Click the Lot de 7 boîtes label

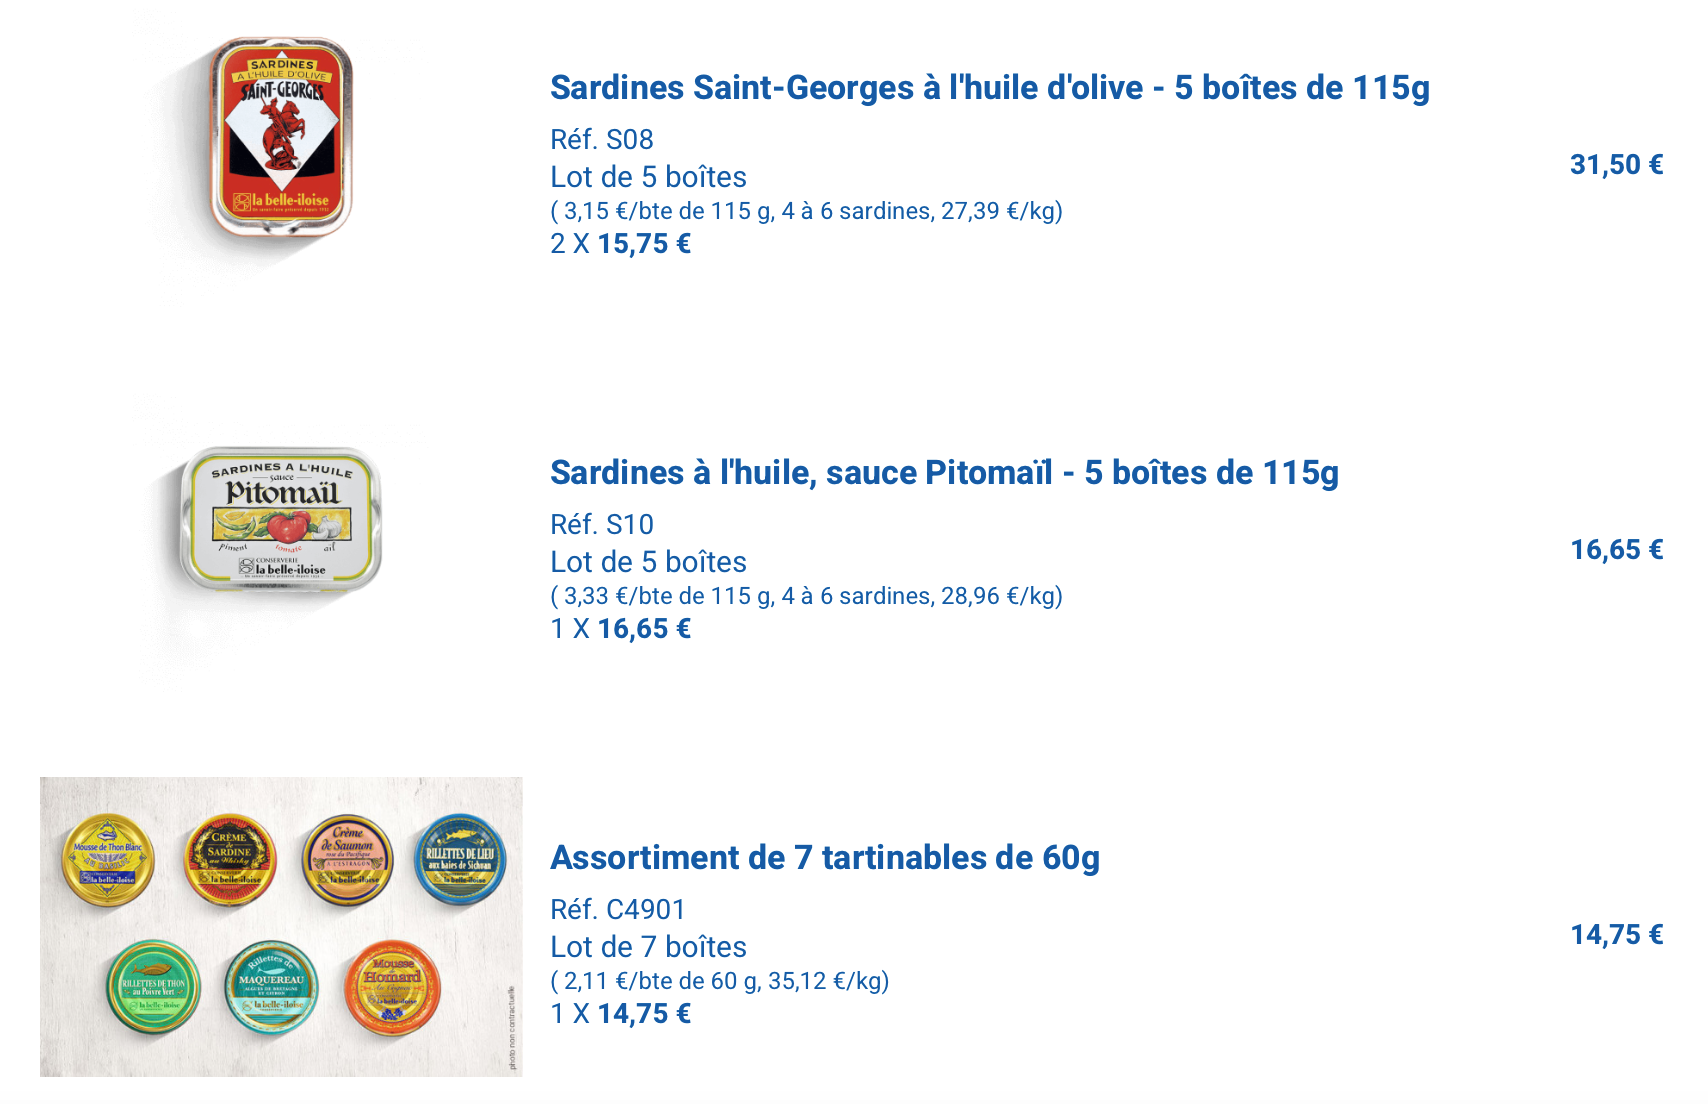pyautogui.click(x=648, y=947)
